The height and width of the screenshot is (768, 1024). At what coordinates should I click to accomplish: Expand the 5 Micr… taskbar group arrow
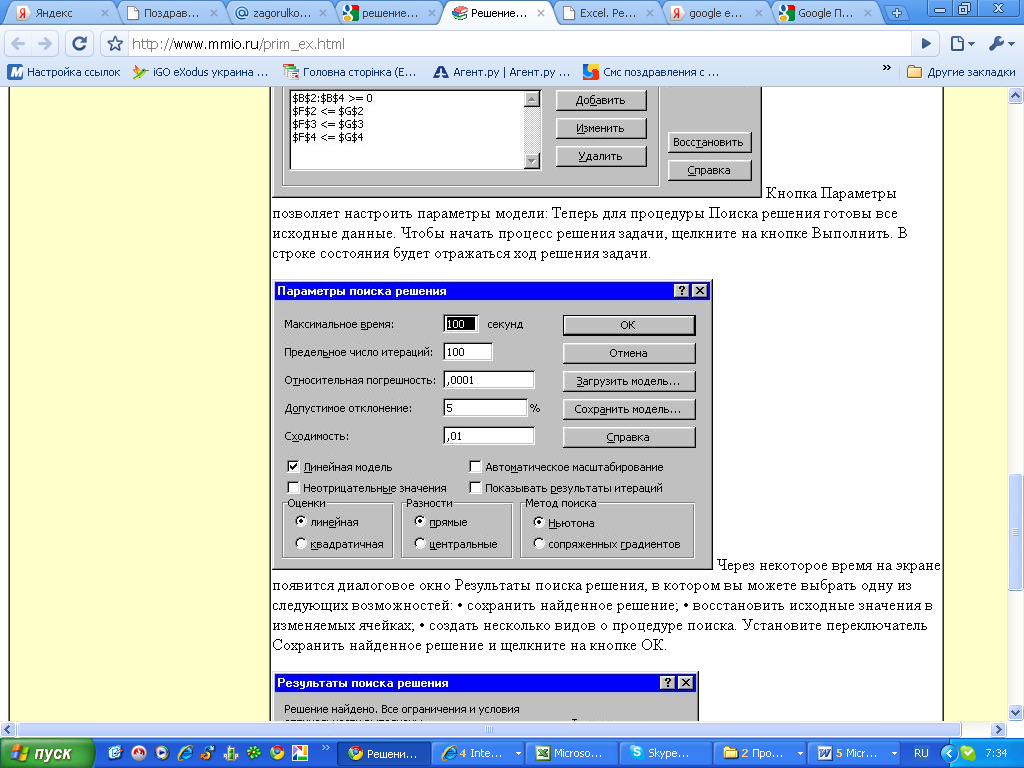pyautogui.click(x=894, y=754)
